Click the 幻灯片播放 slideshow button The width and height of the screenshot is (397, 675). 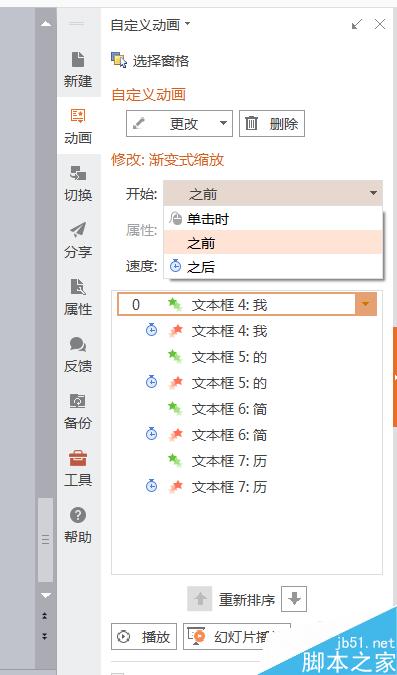(x=236, y=636)
